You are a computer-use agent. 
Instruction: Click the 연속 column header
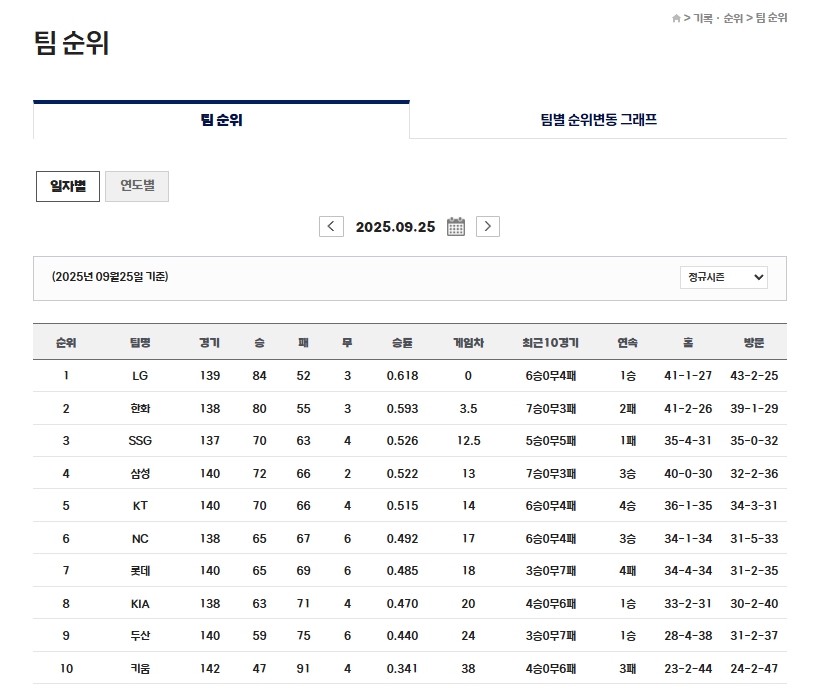628,343
